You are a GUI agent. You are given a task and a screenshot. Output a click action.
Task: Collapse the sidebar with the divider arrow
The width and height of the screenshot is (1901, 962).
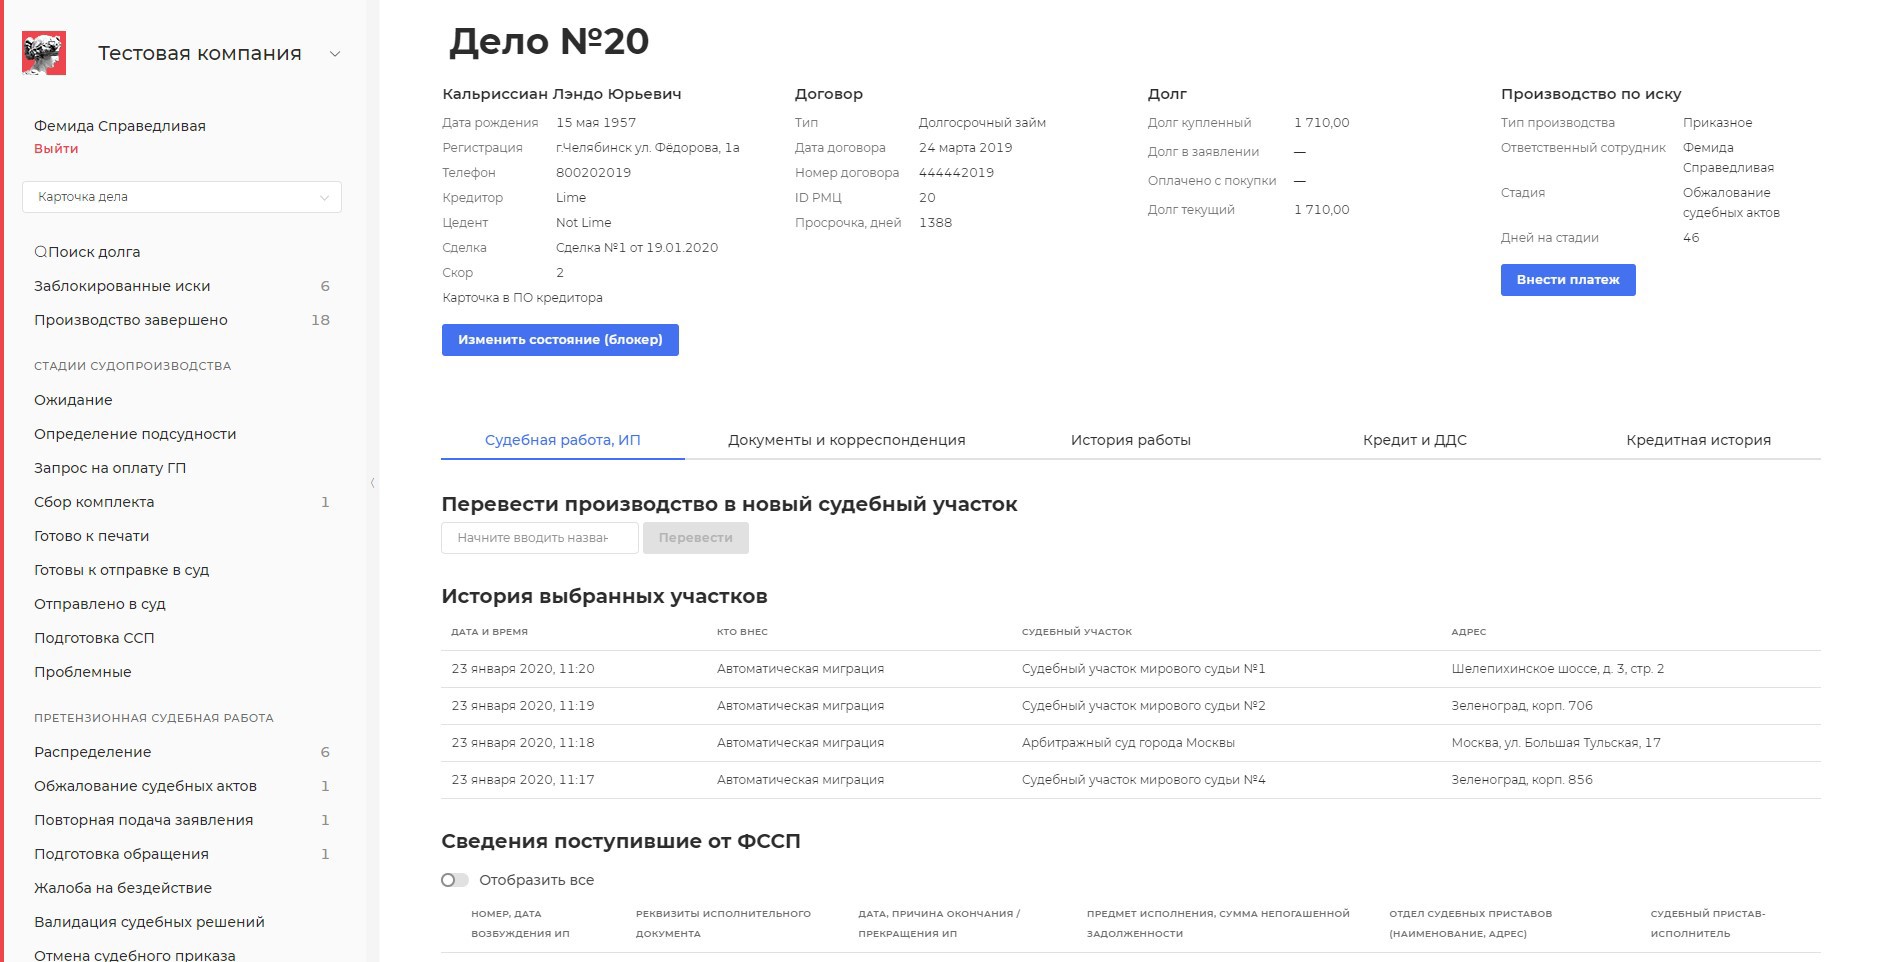tap(372, 483)
